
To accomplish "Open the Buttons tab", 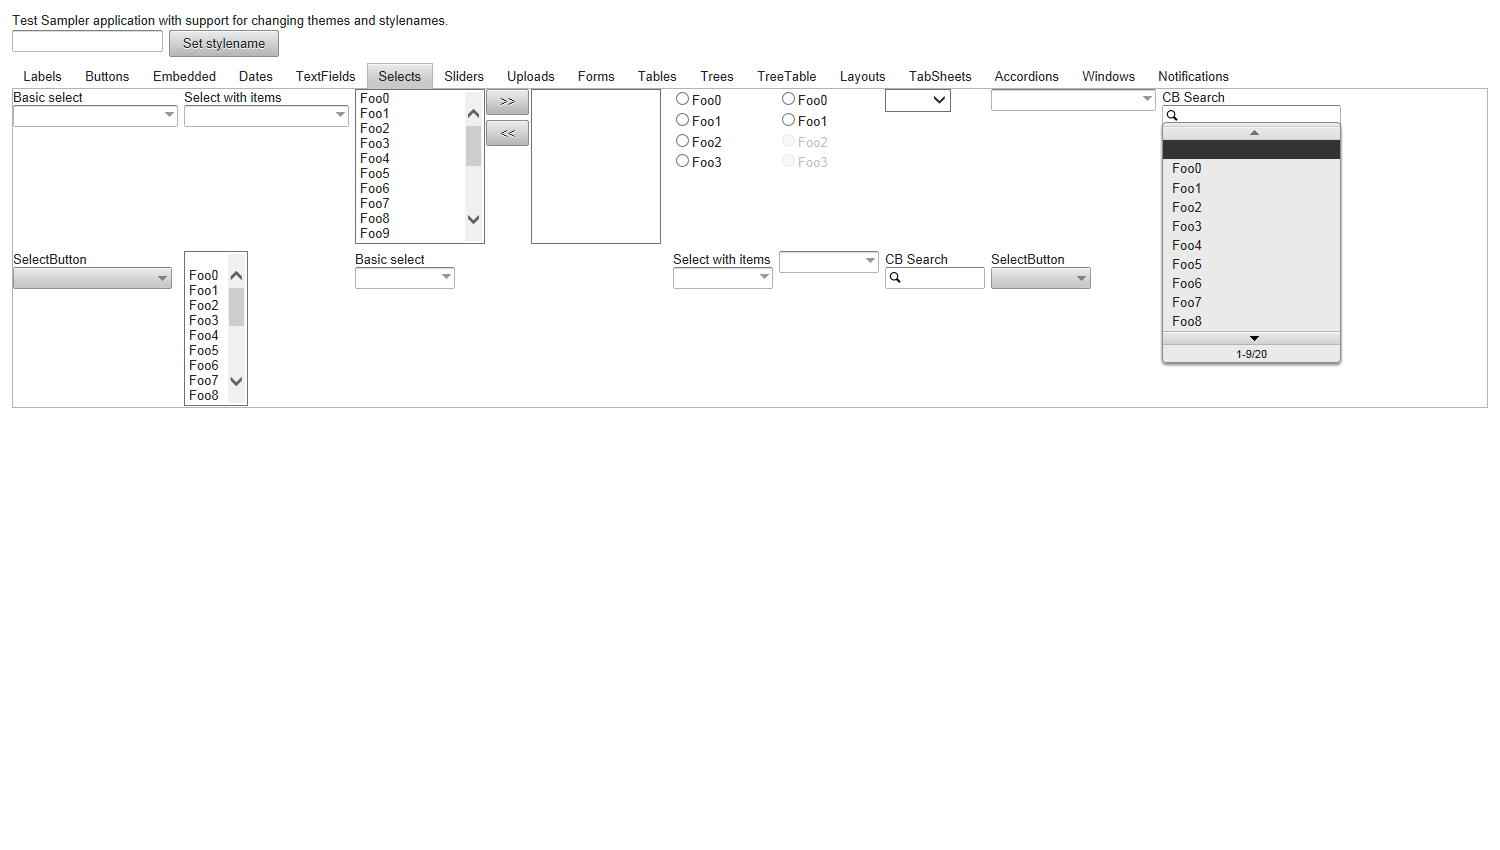I will pos(107,76).
